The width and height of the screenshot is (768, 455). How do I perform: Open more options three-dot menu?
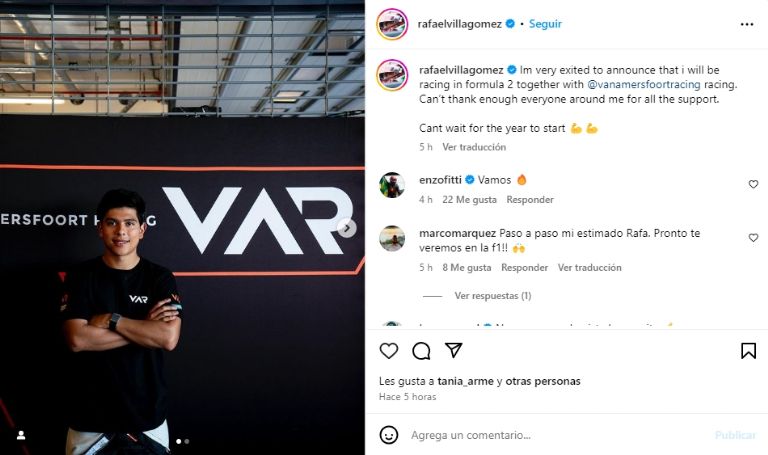(747, 24)
